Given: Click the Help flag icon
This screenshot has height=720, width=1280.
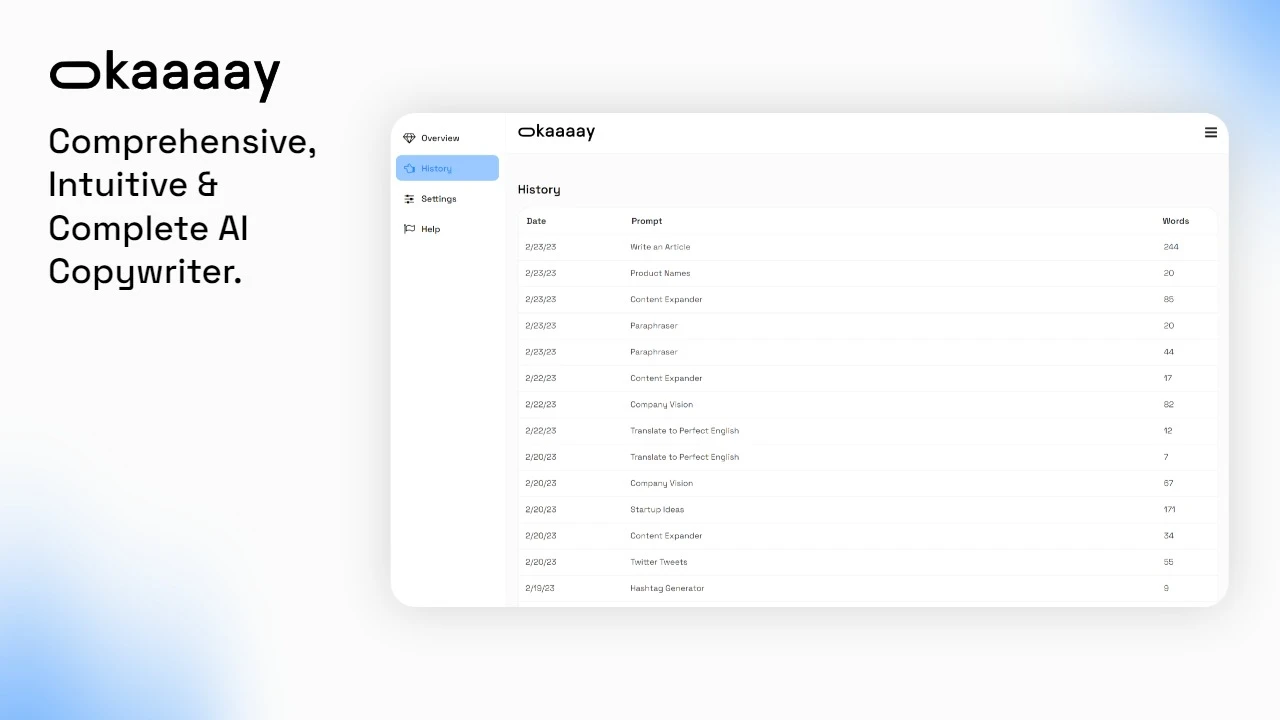Looking at the screenshot, I should [x=409, y=229].
